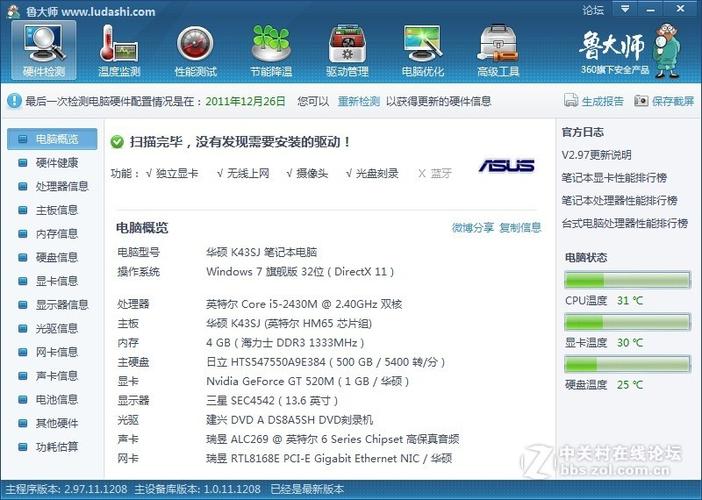Open the 驱动管理 driver management
This screenshot has width=702, height=500.
pyautogui.click(x=347, y=50)
